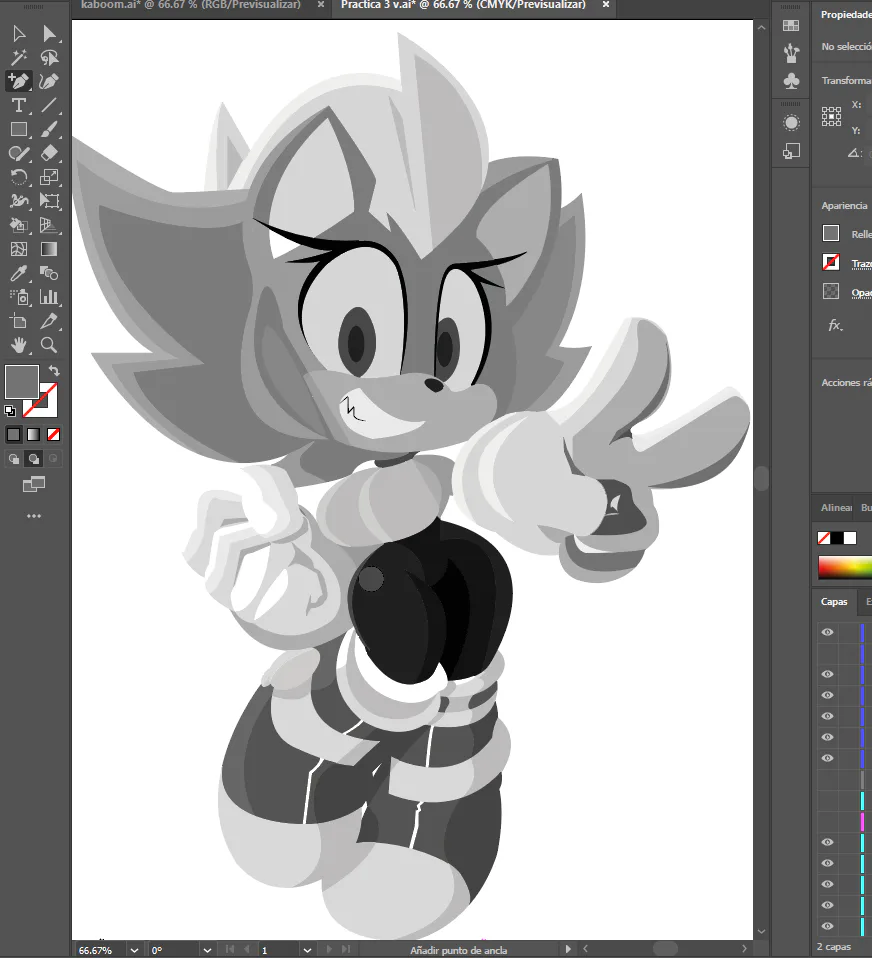Enable Draw Behind drawing mode
Image resolution: width=872 pixels, height=958 pixels.
point(34,458)
